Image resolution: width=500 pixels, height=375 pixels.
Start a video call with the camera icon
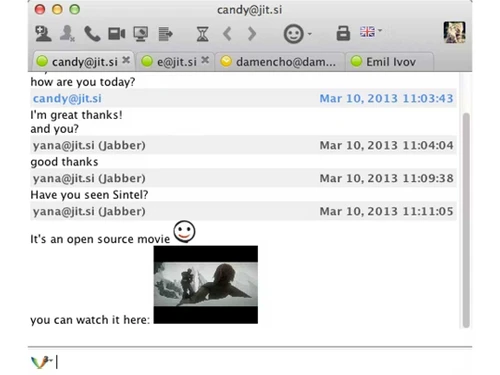point(117,34)
